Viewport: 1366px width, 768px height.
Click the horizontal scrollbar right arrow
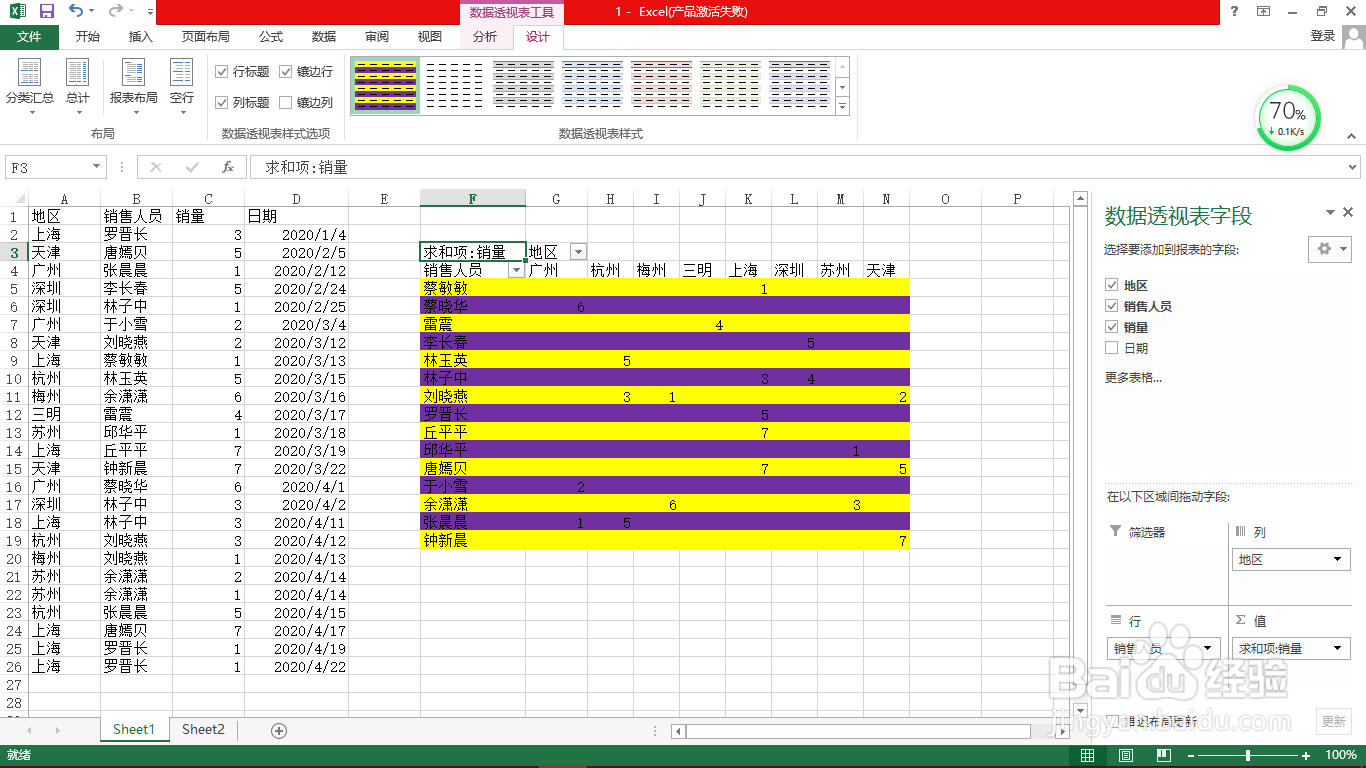click(1064, 731)
